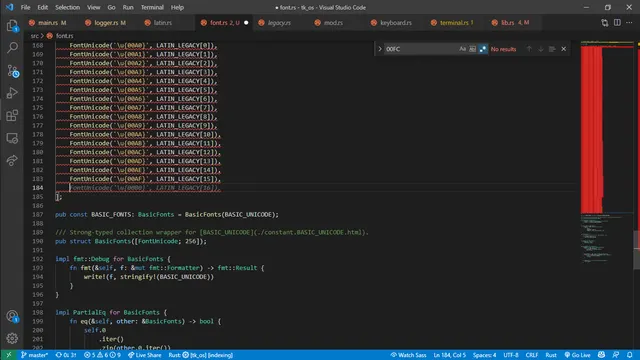Screen dimensions: 640x360
Task: Change indentation via Spaces: 4
Action: [x=484, y=355]
